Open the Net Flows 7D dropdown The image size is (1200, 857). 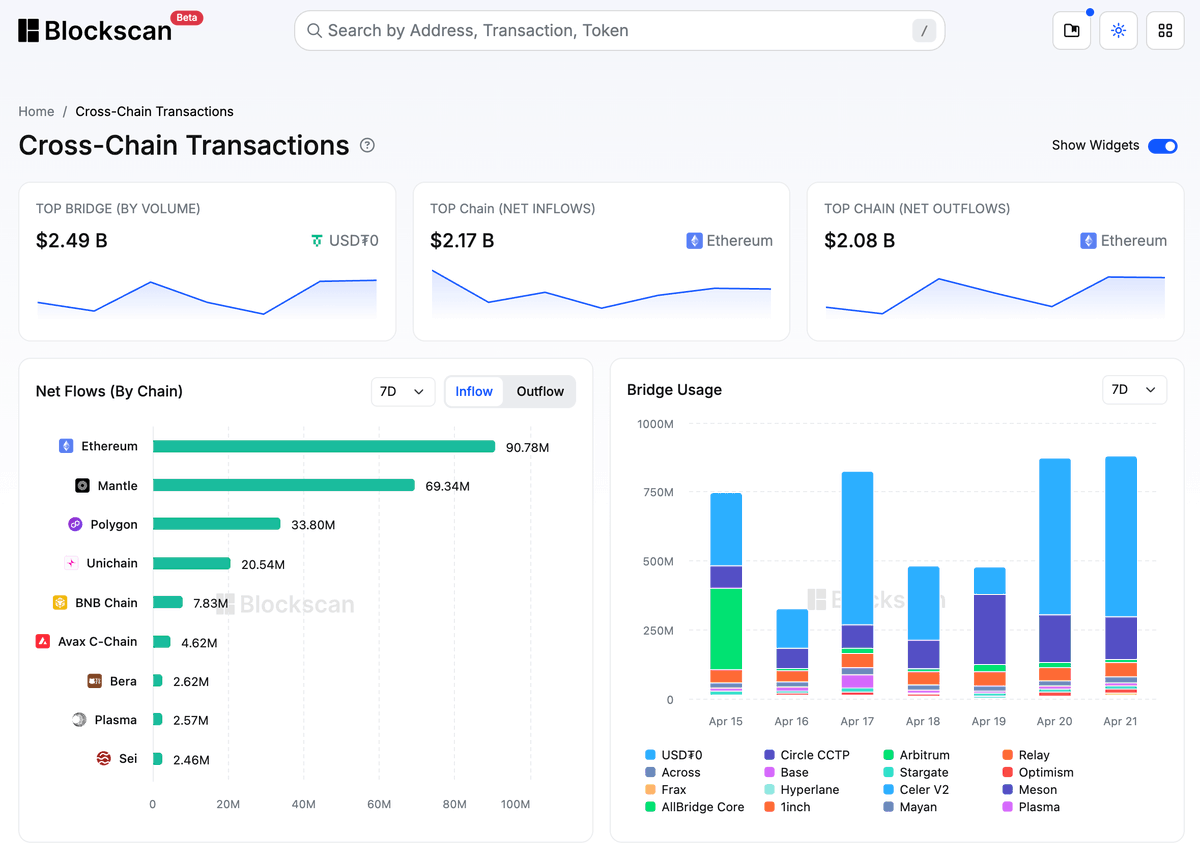(x=402, y=391)
